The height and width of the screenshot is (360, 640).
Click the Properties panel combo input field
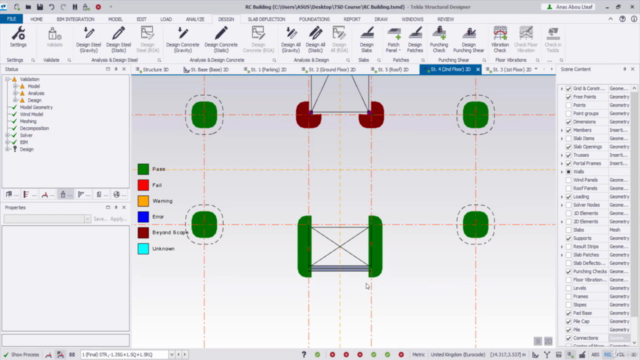point(44,219)
